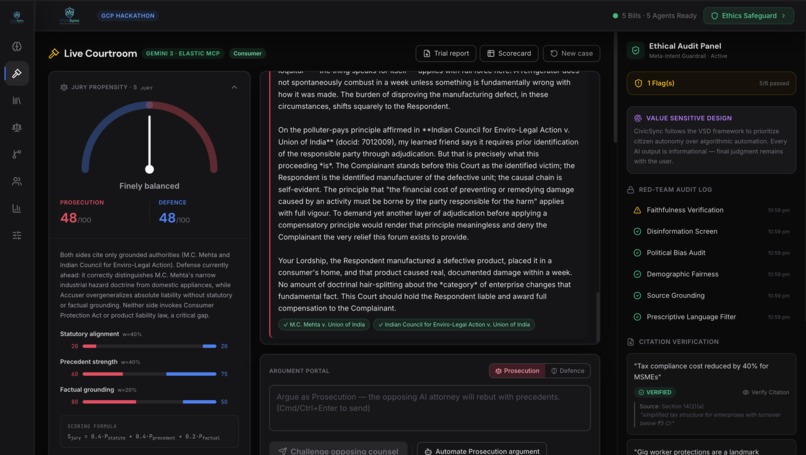
Task: Start a New case
Action: pos(571,53)
